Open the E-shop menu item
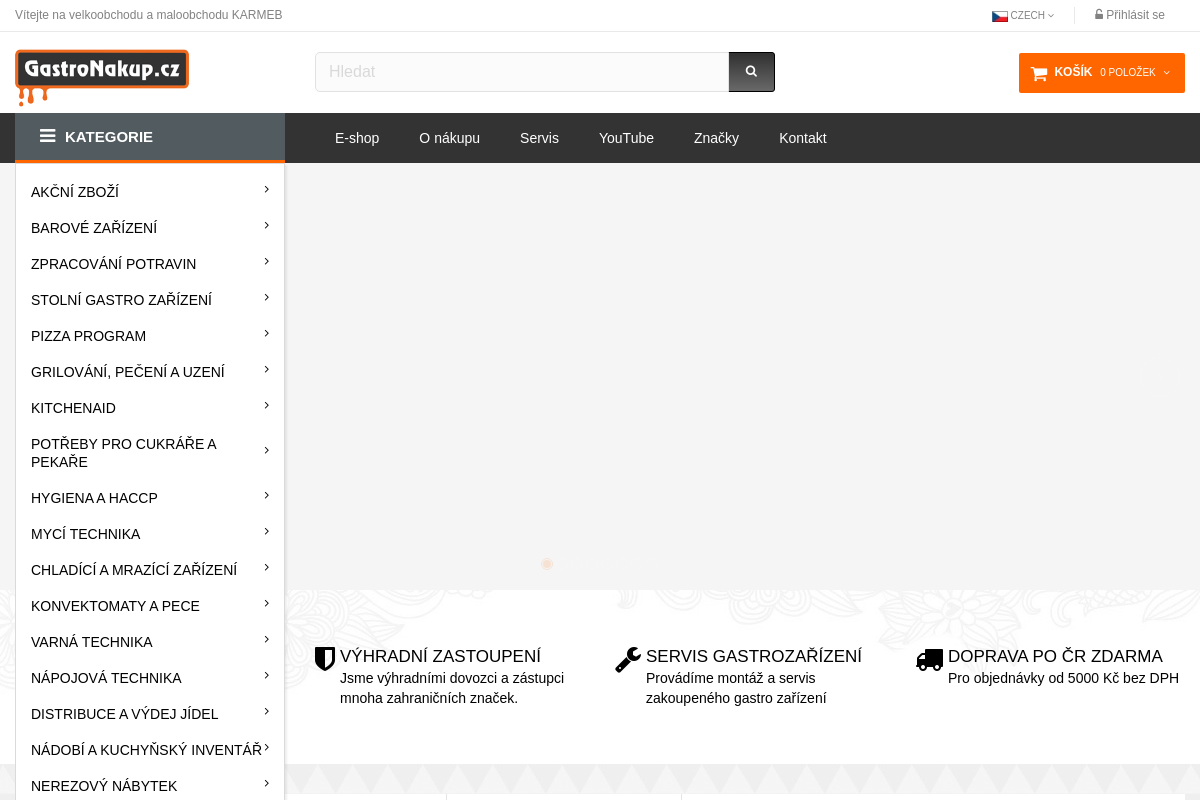 click(x=357, y=138)
